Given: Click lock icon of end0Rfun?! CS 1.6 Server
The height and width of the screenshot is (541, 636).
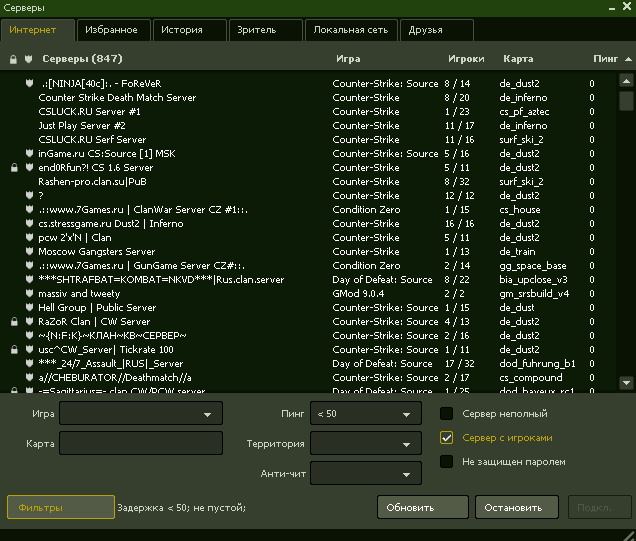Looking at the screenshot, I should tap(14, 167).
